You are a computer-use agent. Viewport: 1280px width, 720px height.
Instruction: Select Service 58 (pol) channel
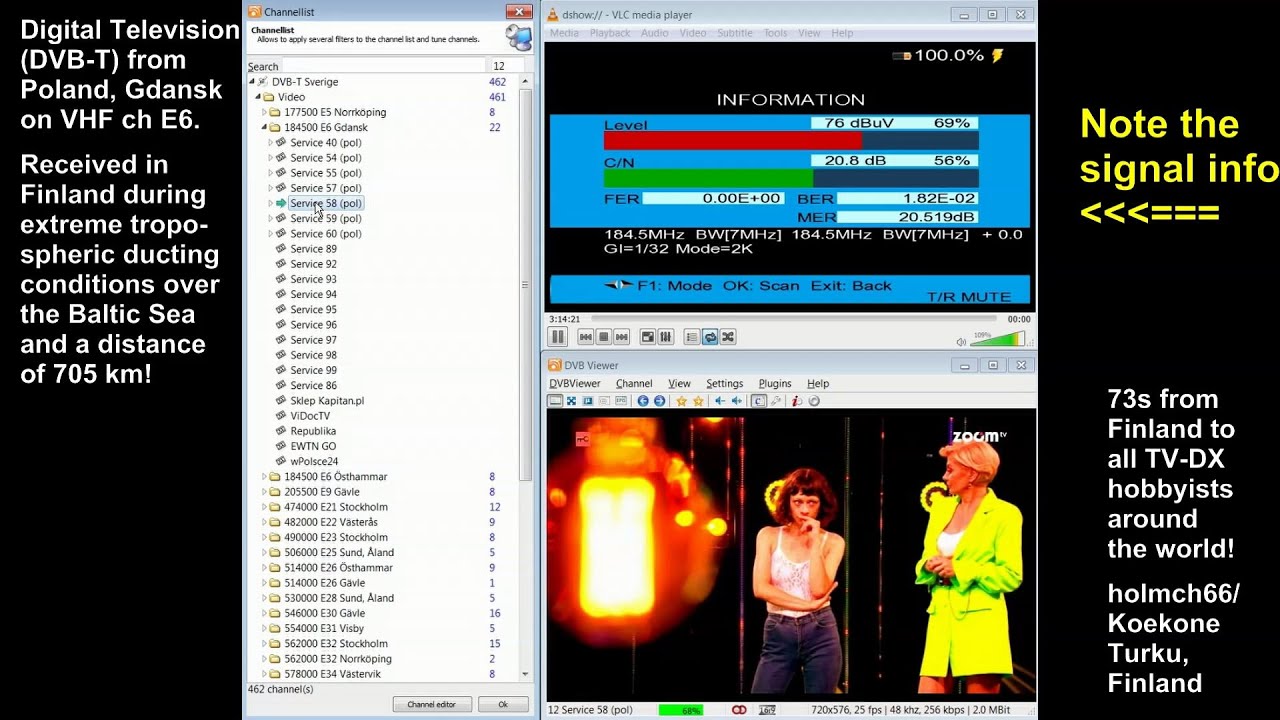point(326,203)
